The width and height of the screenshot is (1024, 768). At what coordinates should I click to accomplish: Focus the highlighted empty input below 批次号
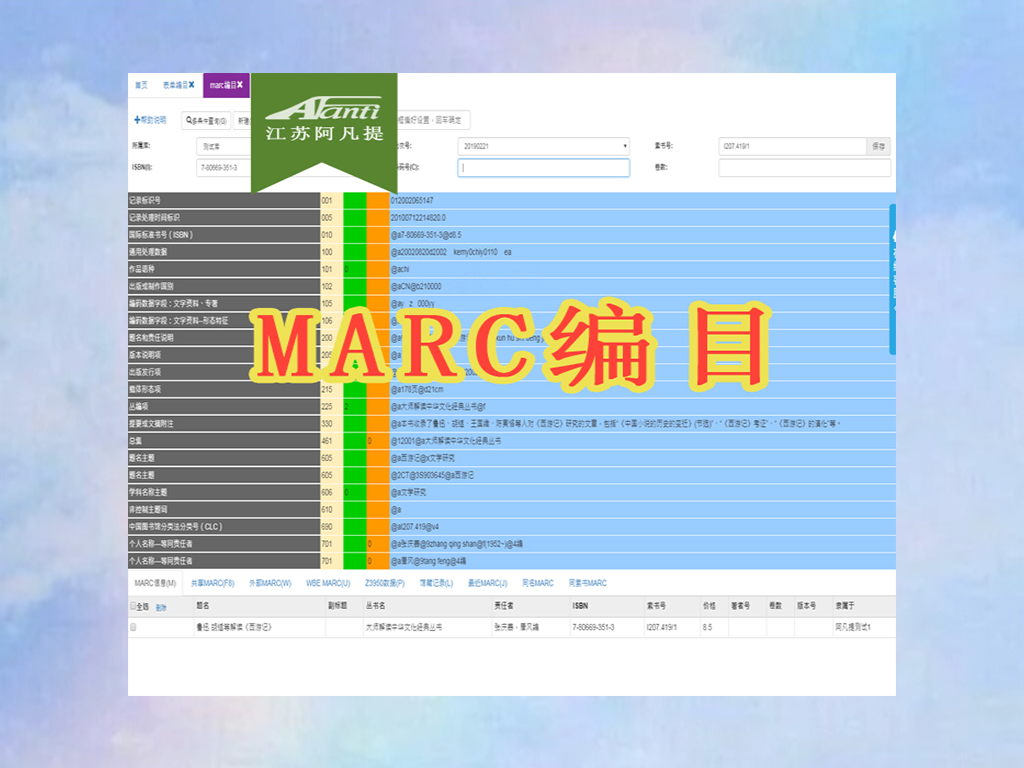pyautogui.click(x=543, y=168)
